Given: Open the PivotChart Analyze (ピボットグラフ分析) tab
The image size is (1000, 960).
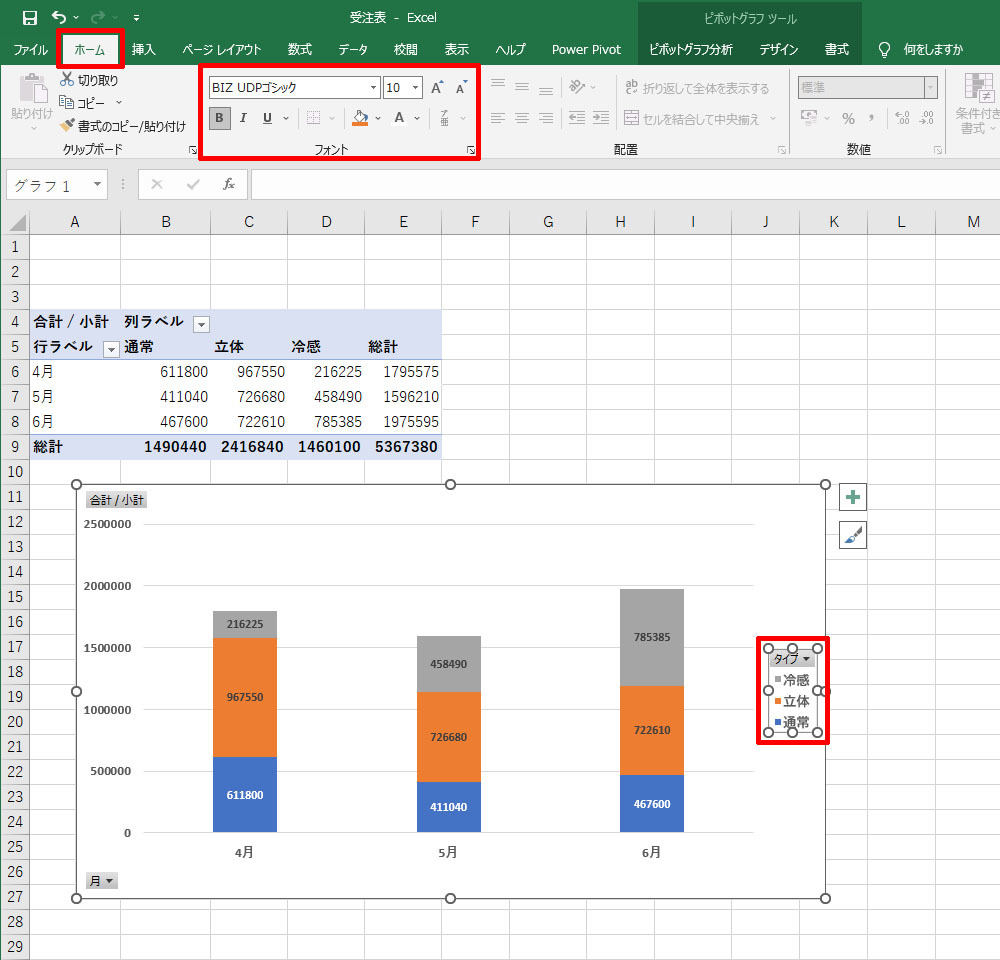Looking at the screenshot, I should [x=691, y=49].
